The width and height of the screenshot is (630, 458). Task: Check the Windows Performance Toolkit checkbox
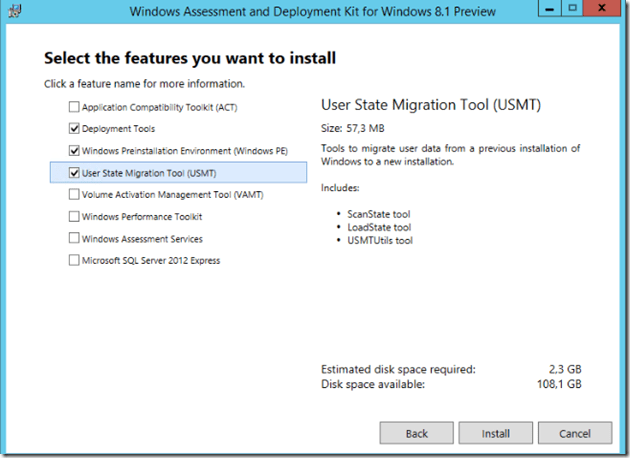(x=74, y=217)
